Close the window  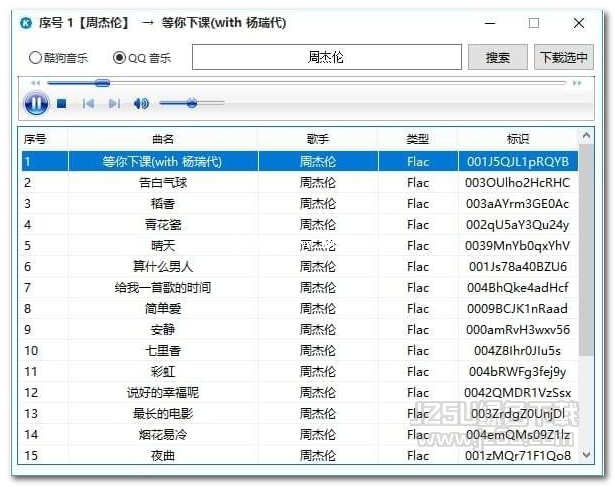579,23
